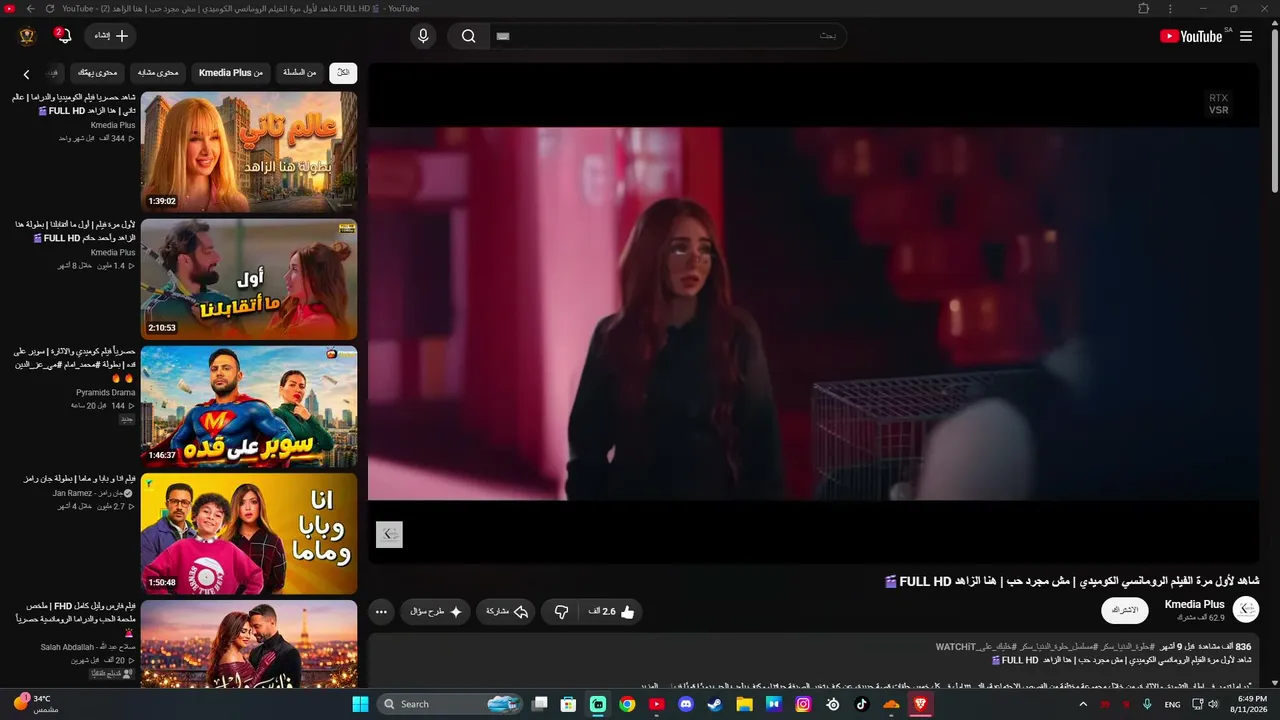Click the Windows taskbar search box

click(x=450, y=704)
